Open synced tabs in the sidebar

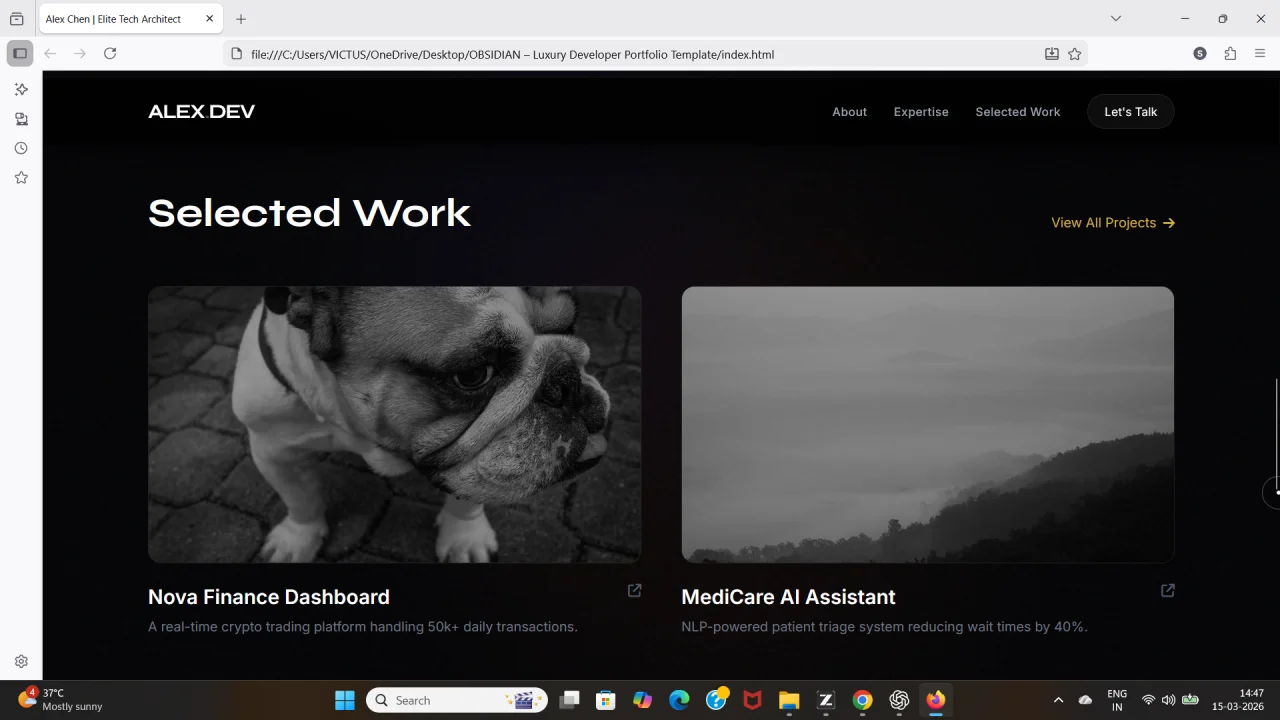coord(21,119)
